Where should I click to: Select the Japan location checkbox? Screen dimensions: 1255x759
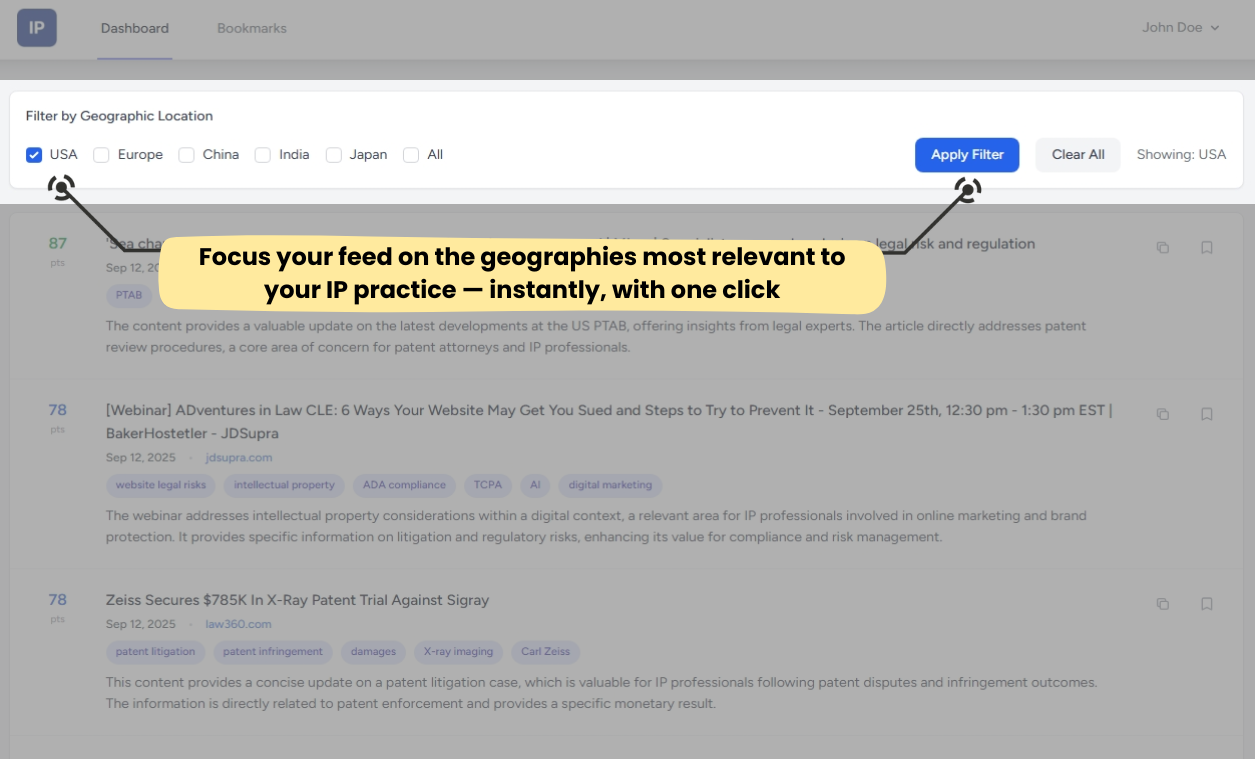(x=333, y=155)
